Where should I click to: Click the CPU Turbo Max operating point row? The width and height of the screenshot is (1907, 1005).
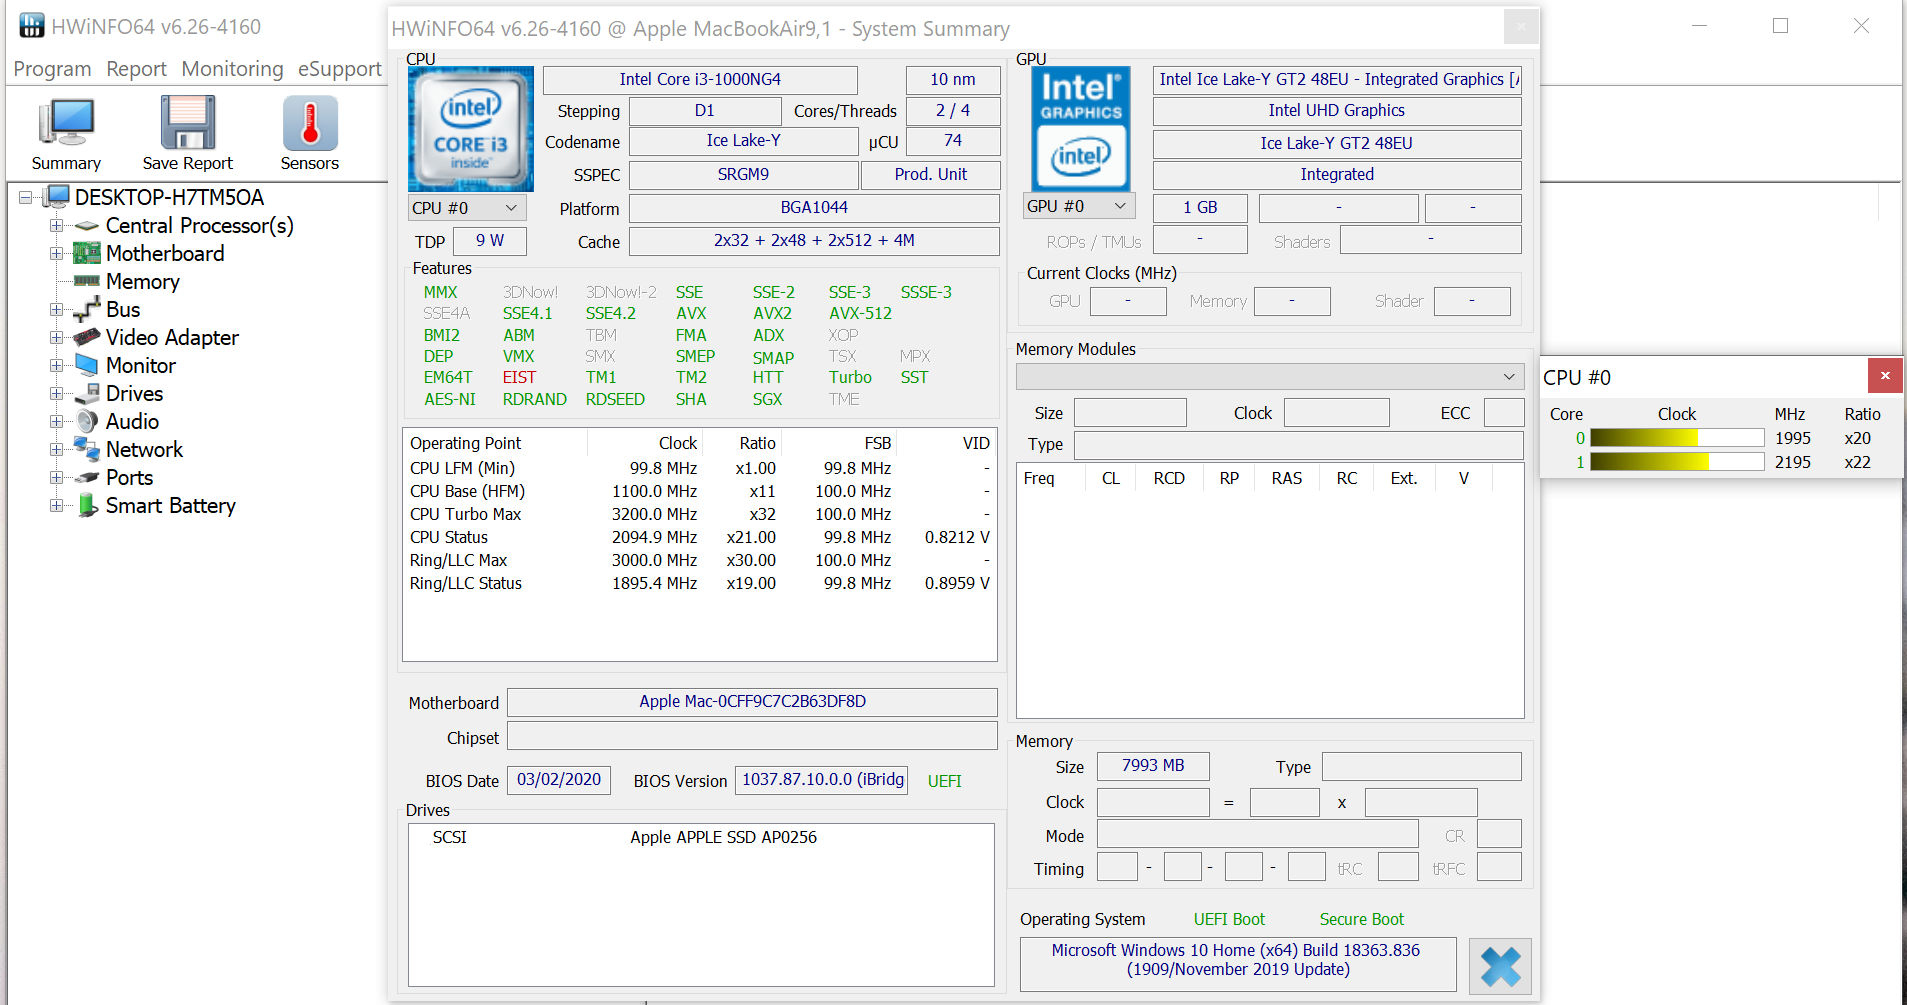pyautogui.click(x=700, y=514)
